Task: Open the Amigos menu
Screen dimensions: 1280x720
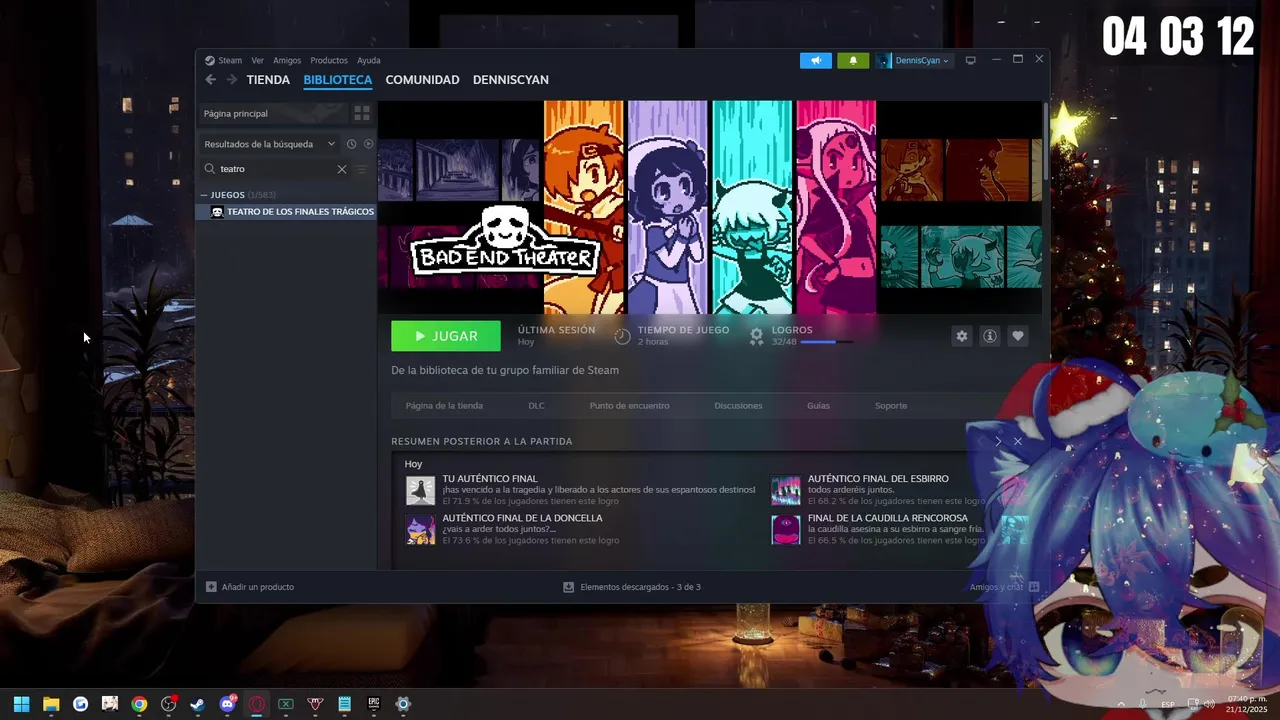Action: pos(287,60)
